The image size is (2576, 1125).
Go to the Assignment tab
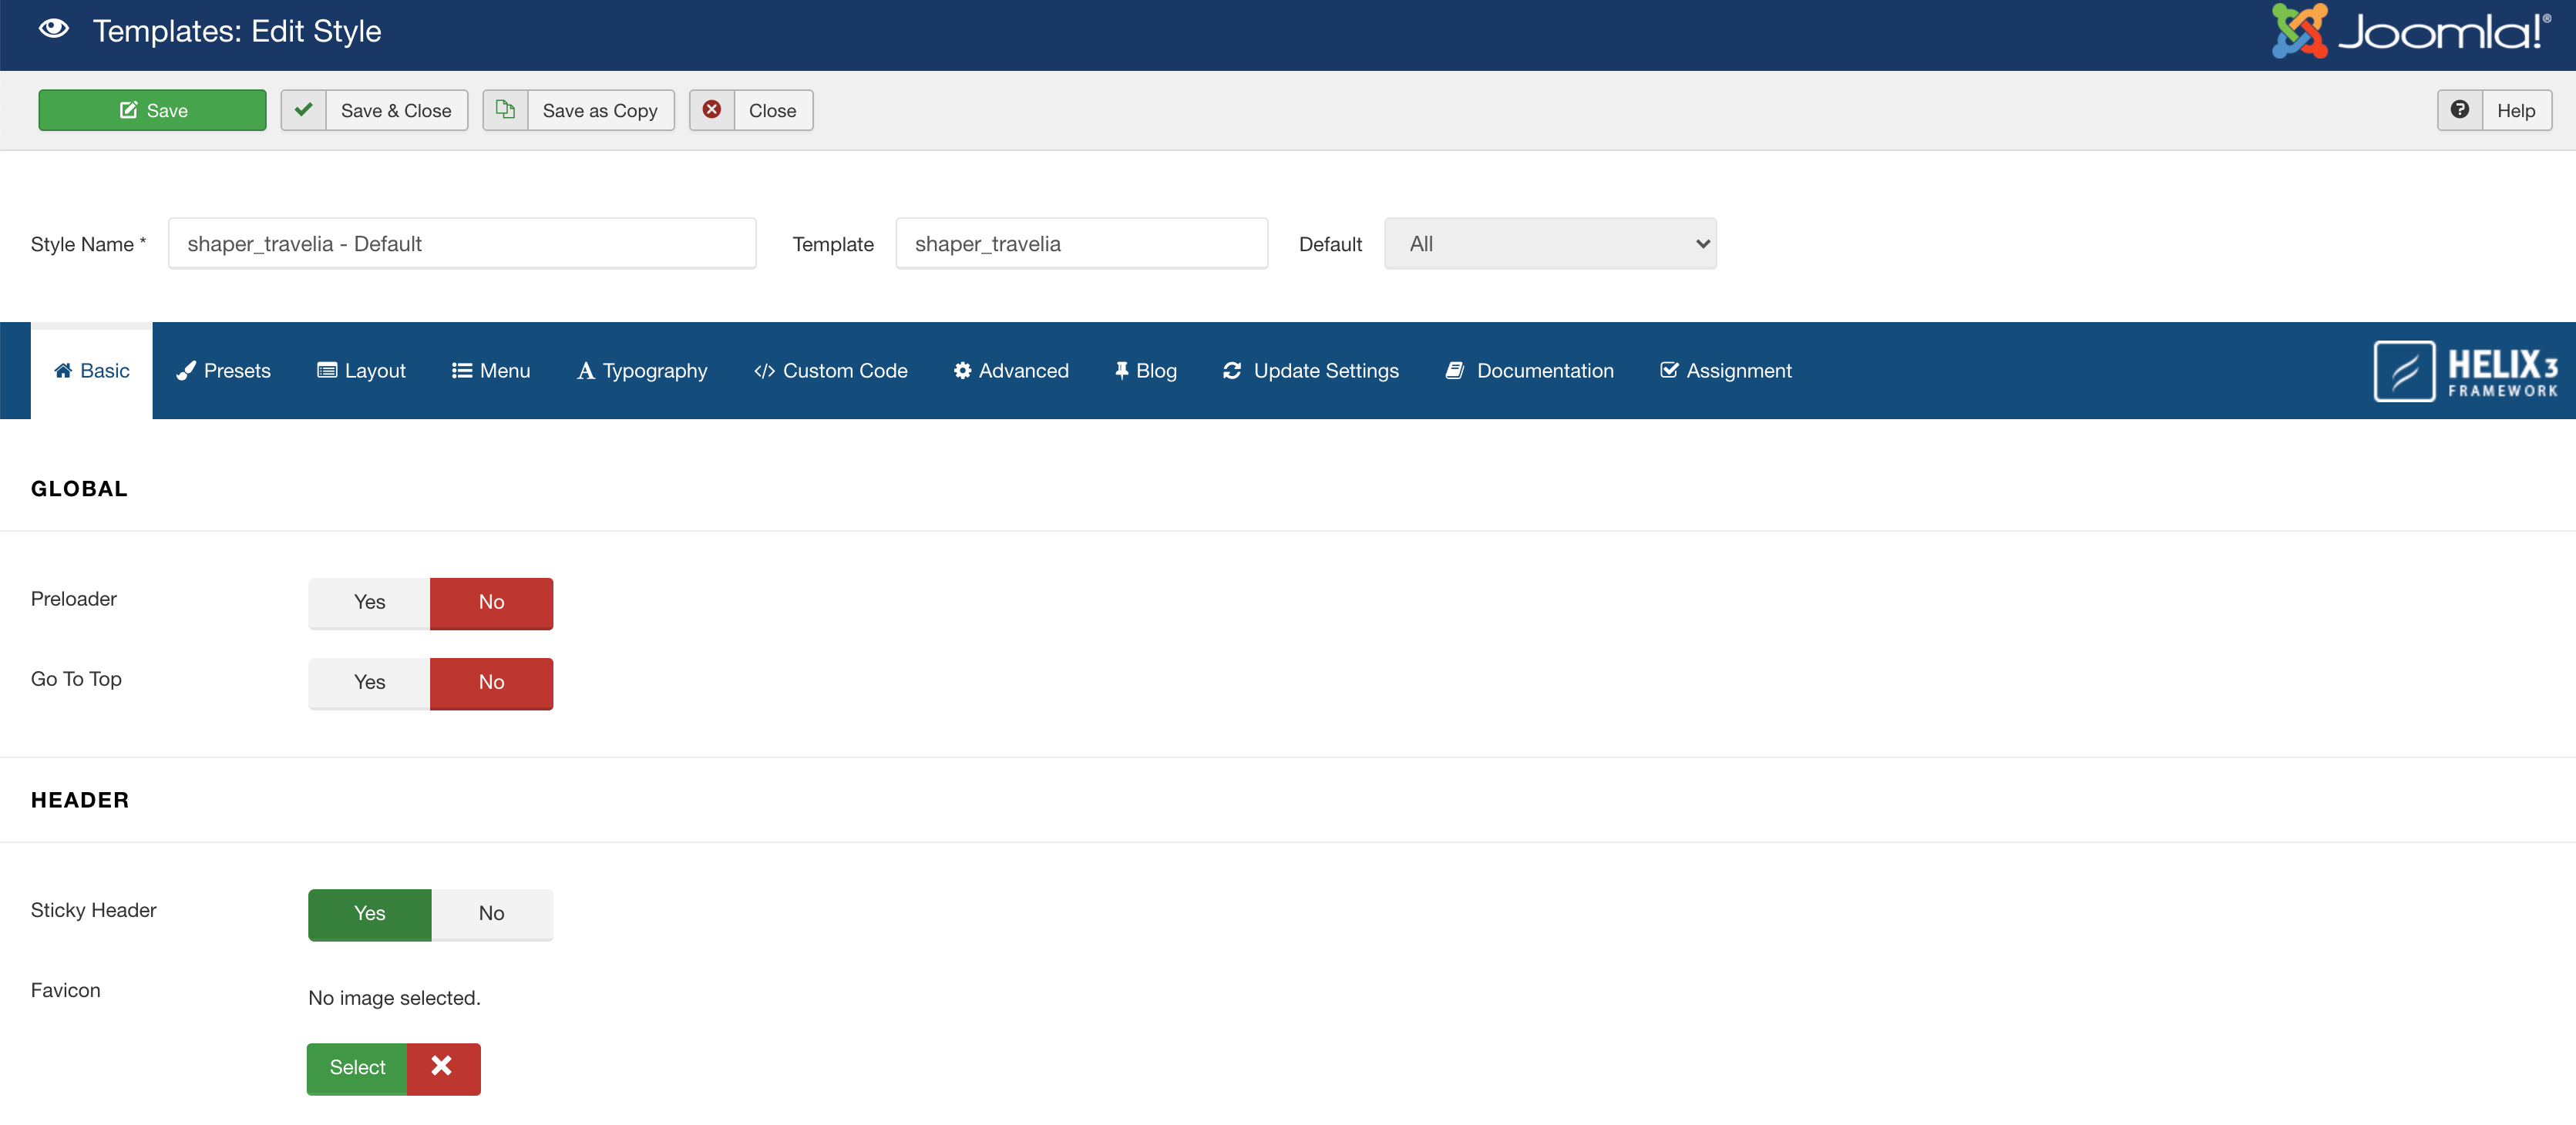tap(1725, 371)
